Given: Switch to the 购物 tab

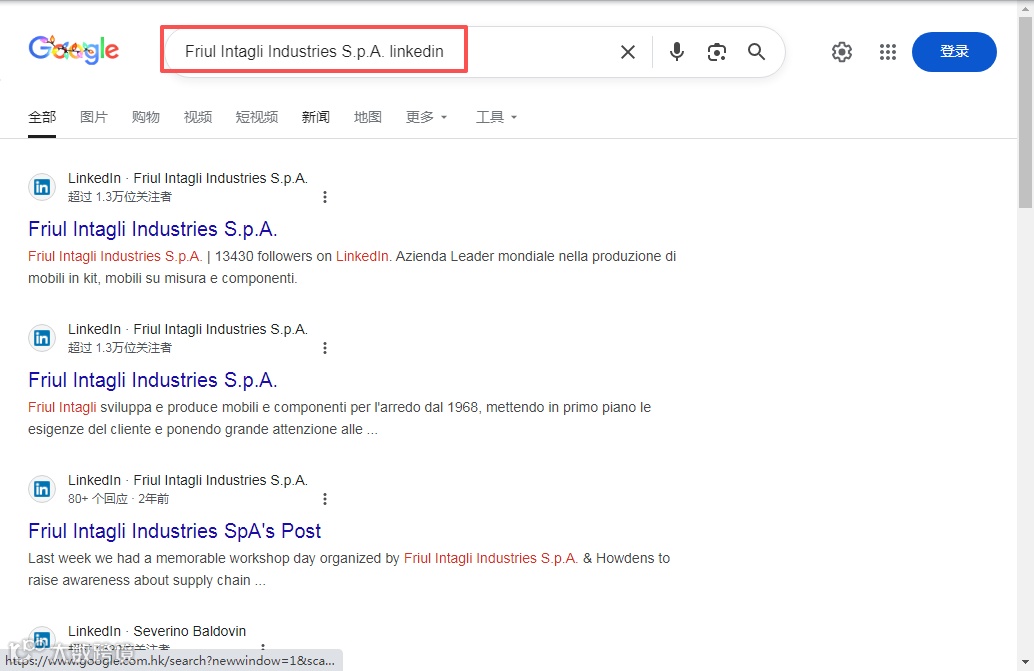Looking at the screenshot, I should pos(146,117).
